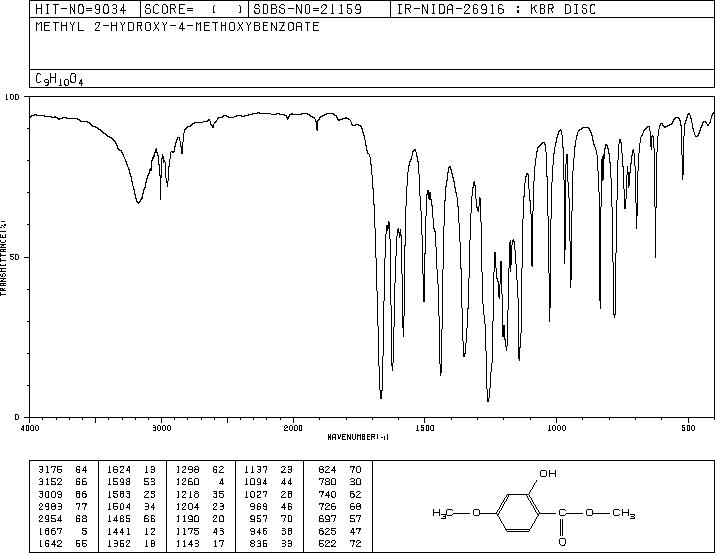Click the molecular formula C9H10O4
715x553 pixels.
pyautogui.click(x=59, y=79)
